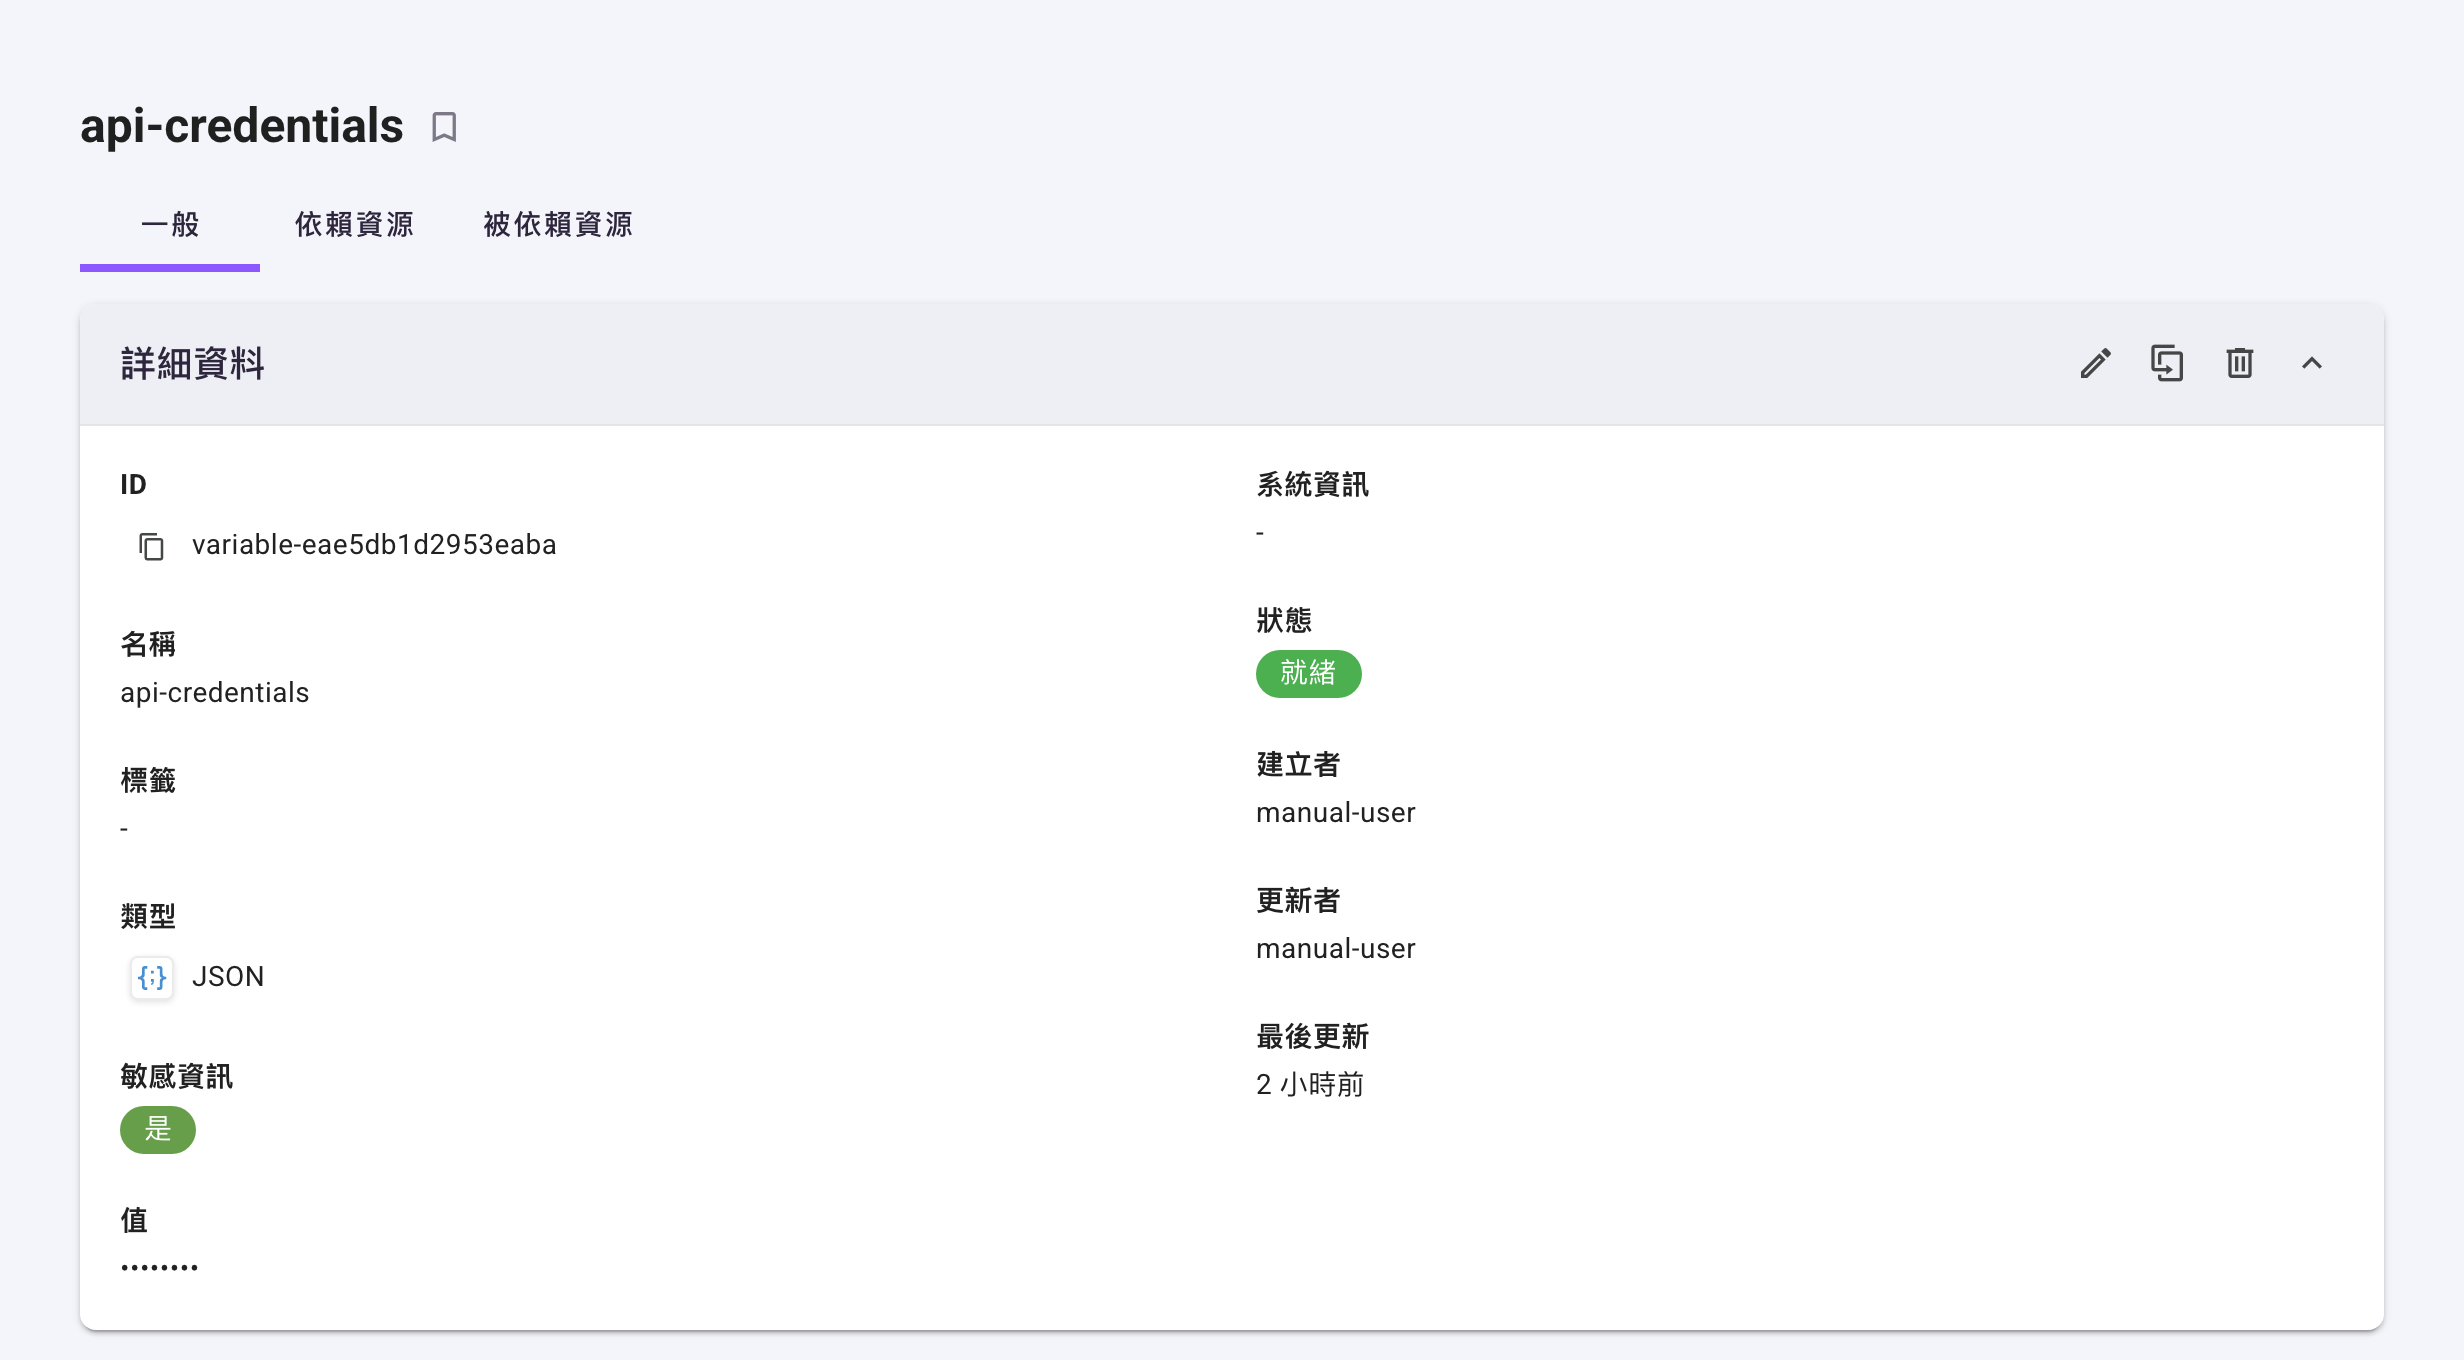2464x1360 pixels.
Task: Click the 詳細資料 panel header title
Action: point(192,363)
